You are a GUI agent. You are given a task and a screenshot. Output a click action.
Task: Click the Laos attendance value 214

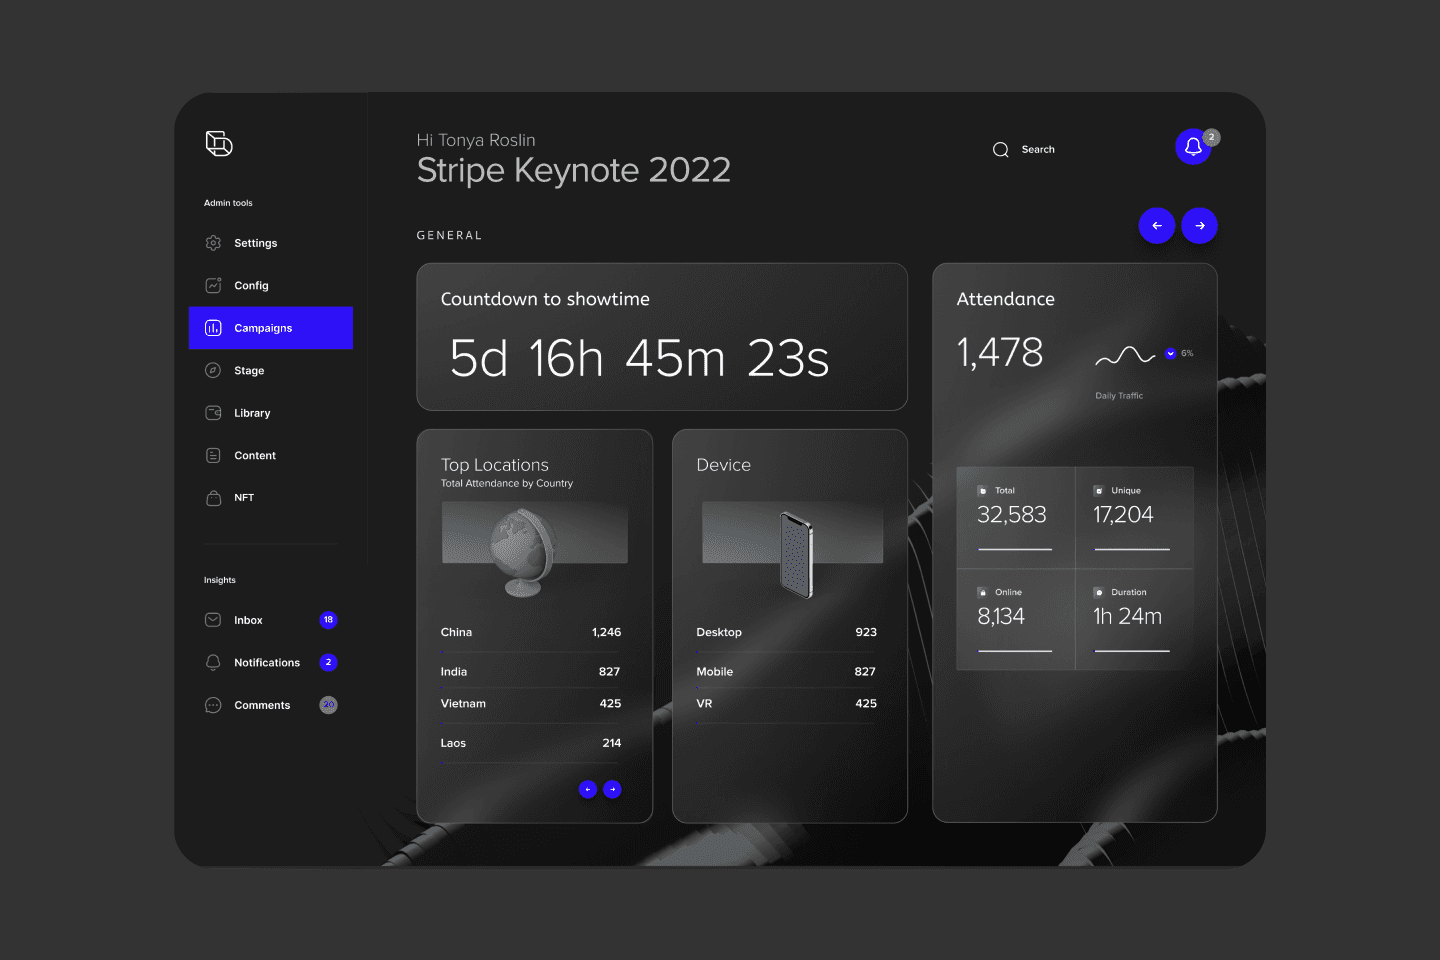pyautogui.click(x=612, y=743)
